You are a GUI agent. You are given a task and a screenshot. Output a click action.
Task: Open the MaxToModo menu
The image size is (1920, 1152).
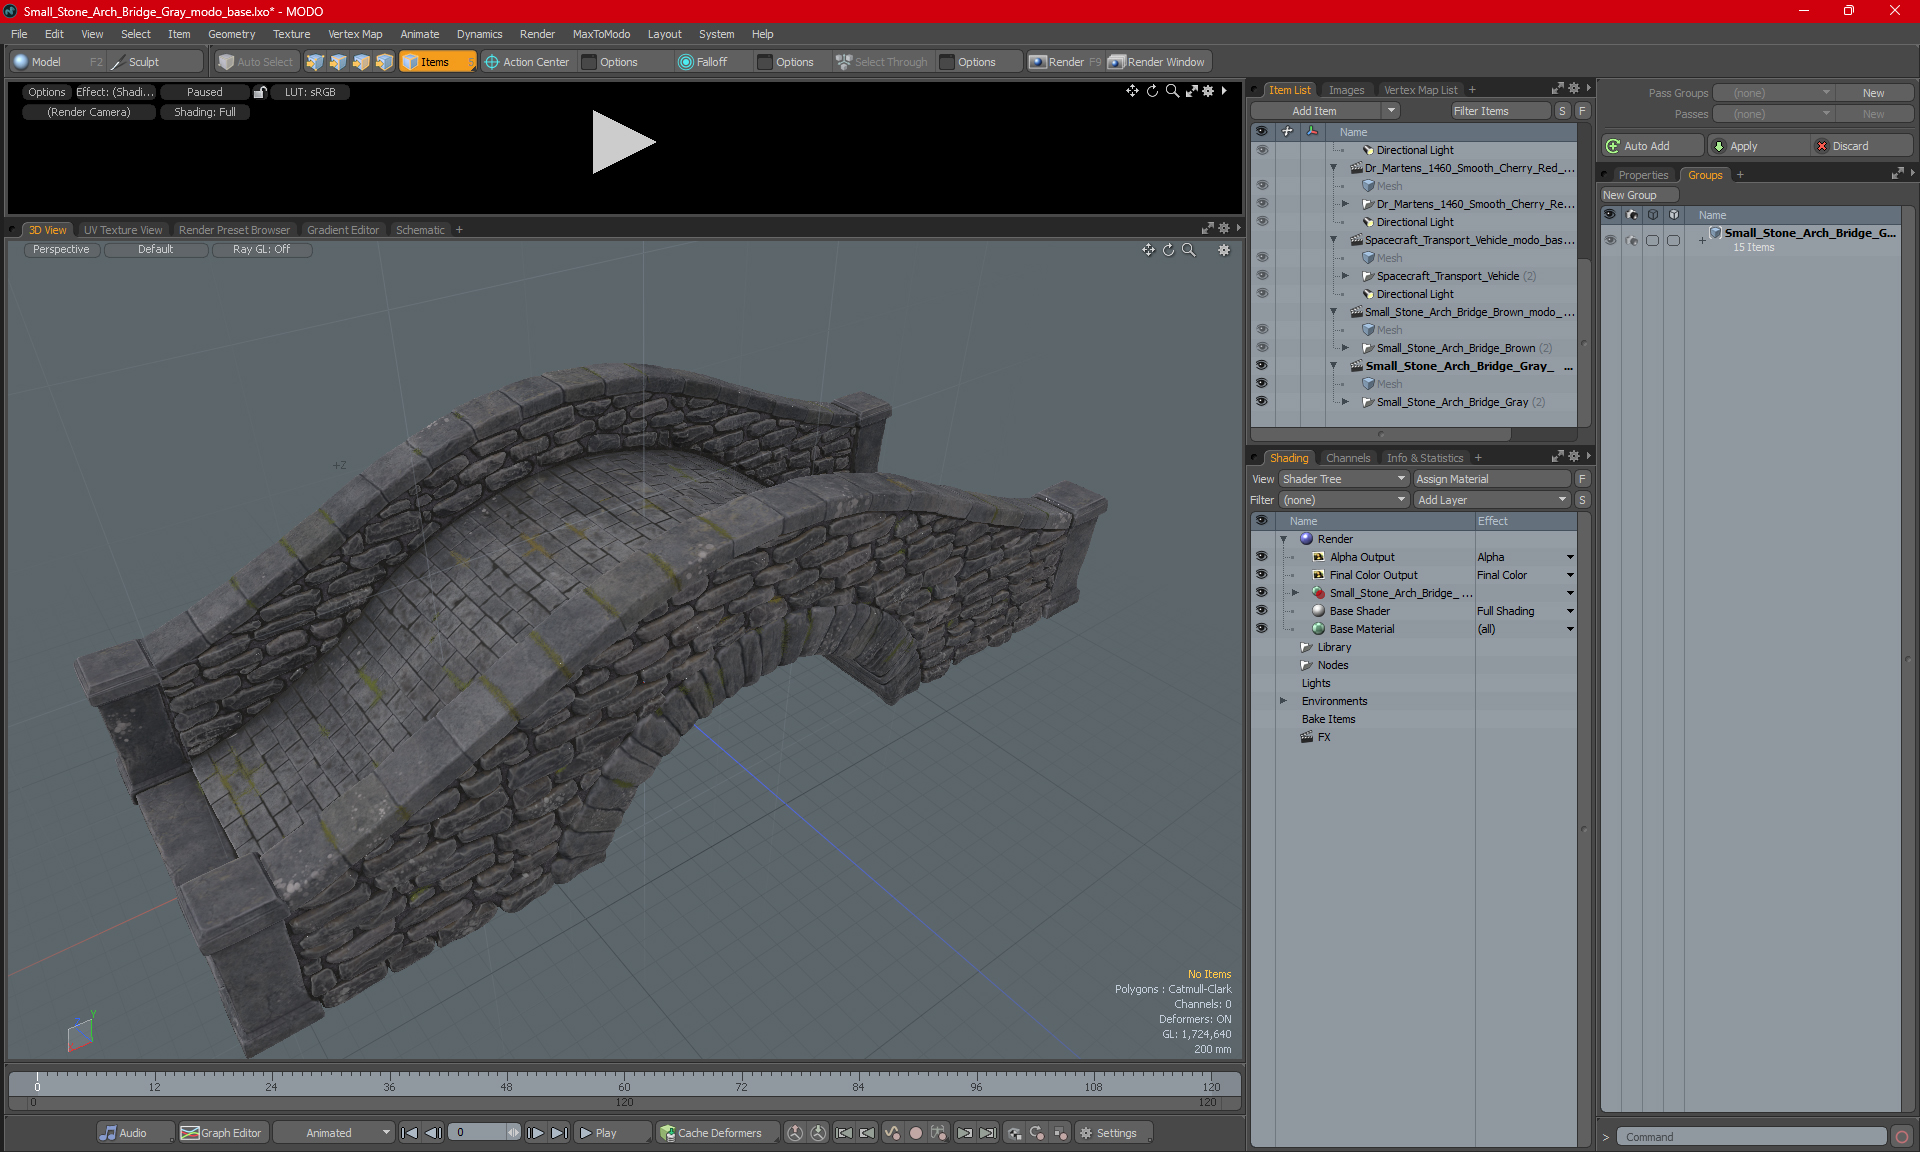pos(601,34)
